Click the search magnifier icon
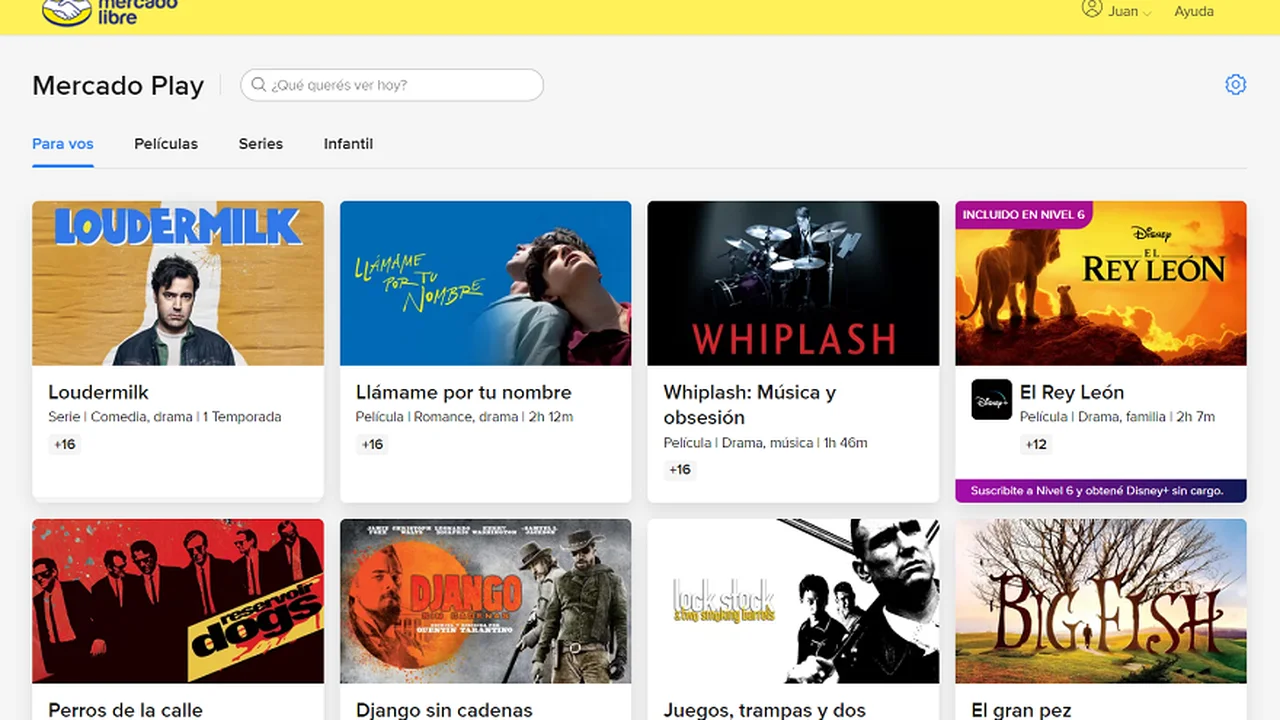The width and height of the screenshot is (1280, 720). [259, 84]
